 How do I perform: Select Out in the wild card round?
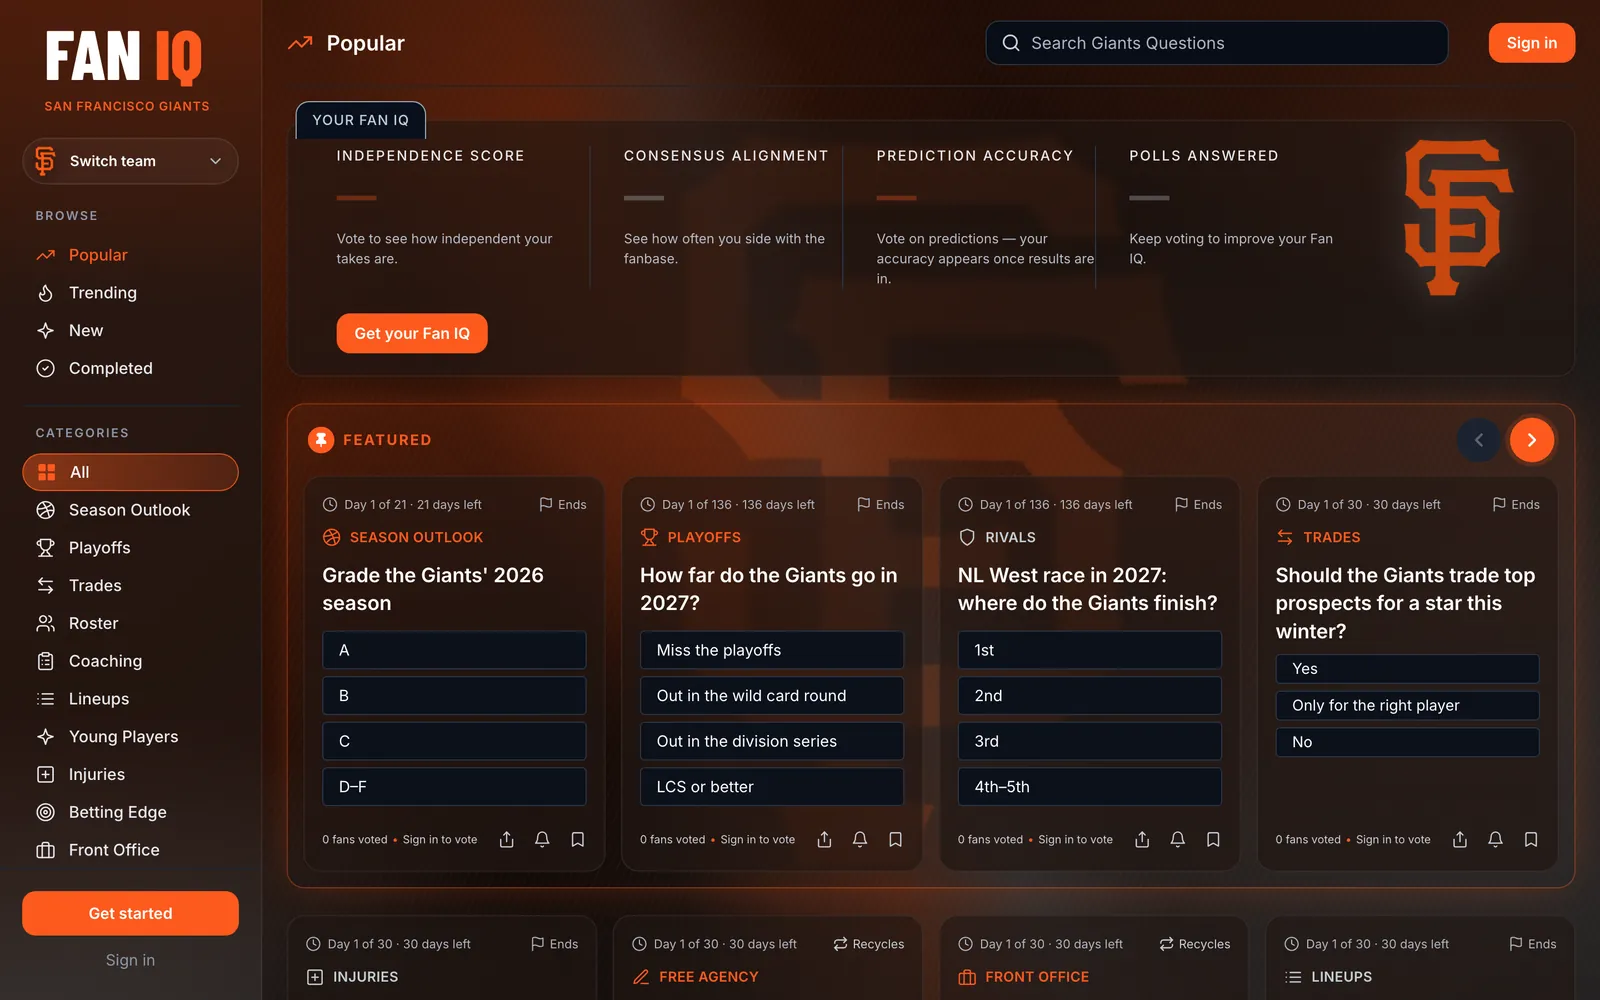772,696
